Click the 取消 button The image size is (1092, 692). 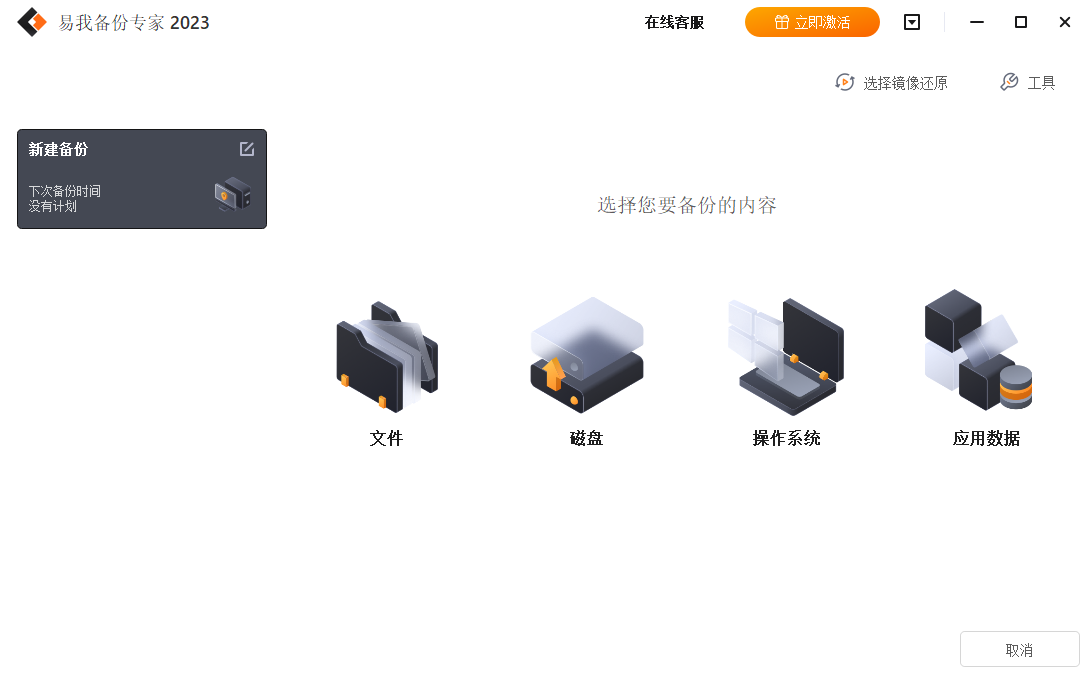(x=1020, y=650)
